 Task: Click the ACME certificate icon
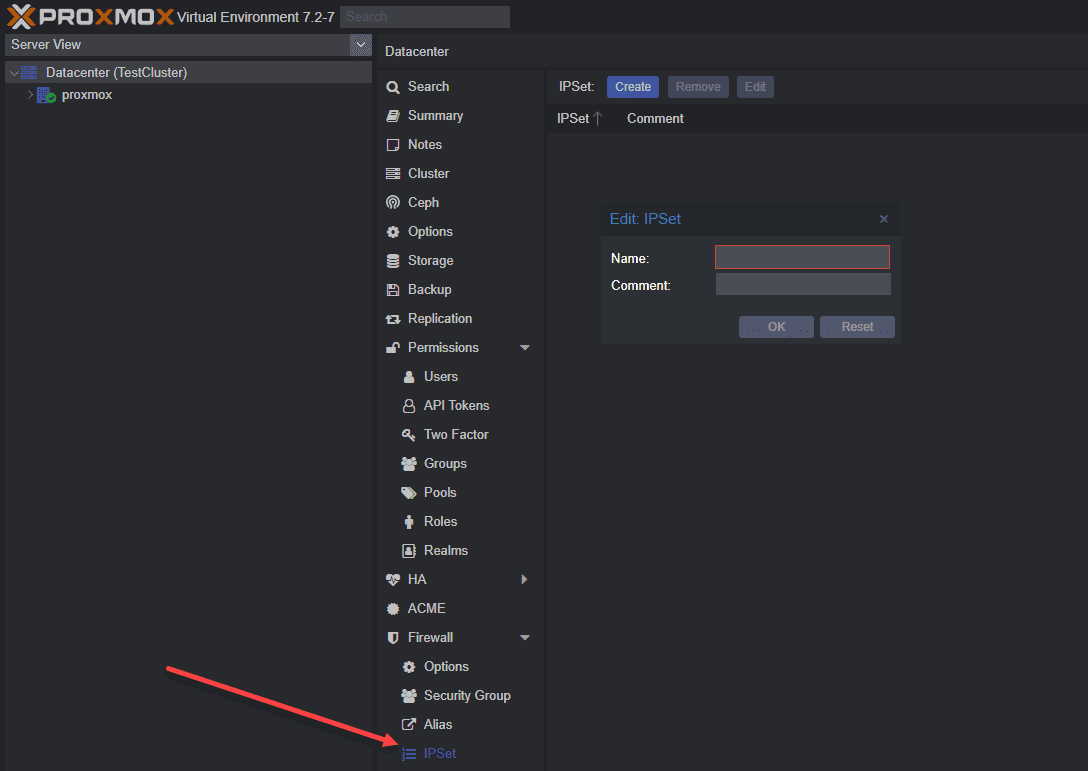point(393,609)
